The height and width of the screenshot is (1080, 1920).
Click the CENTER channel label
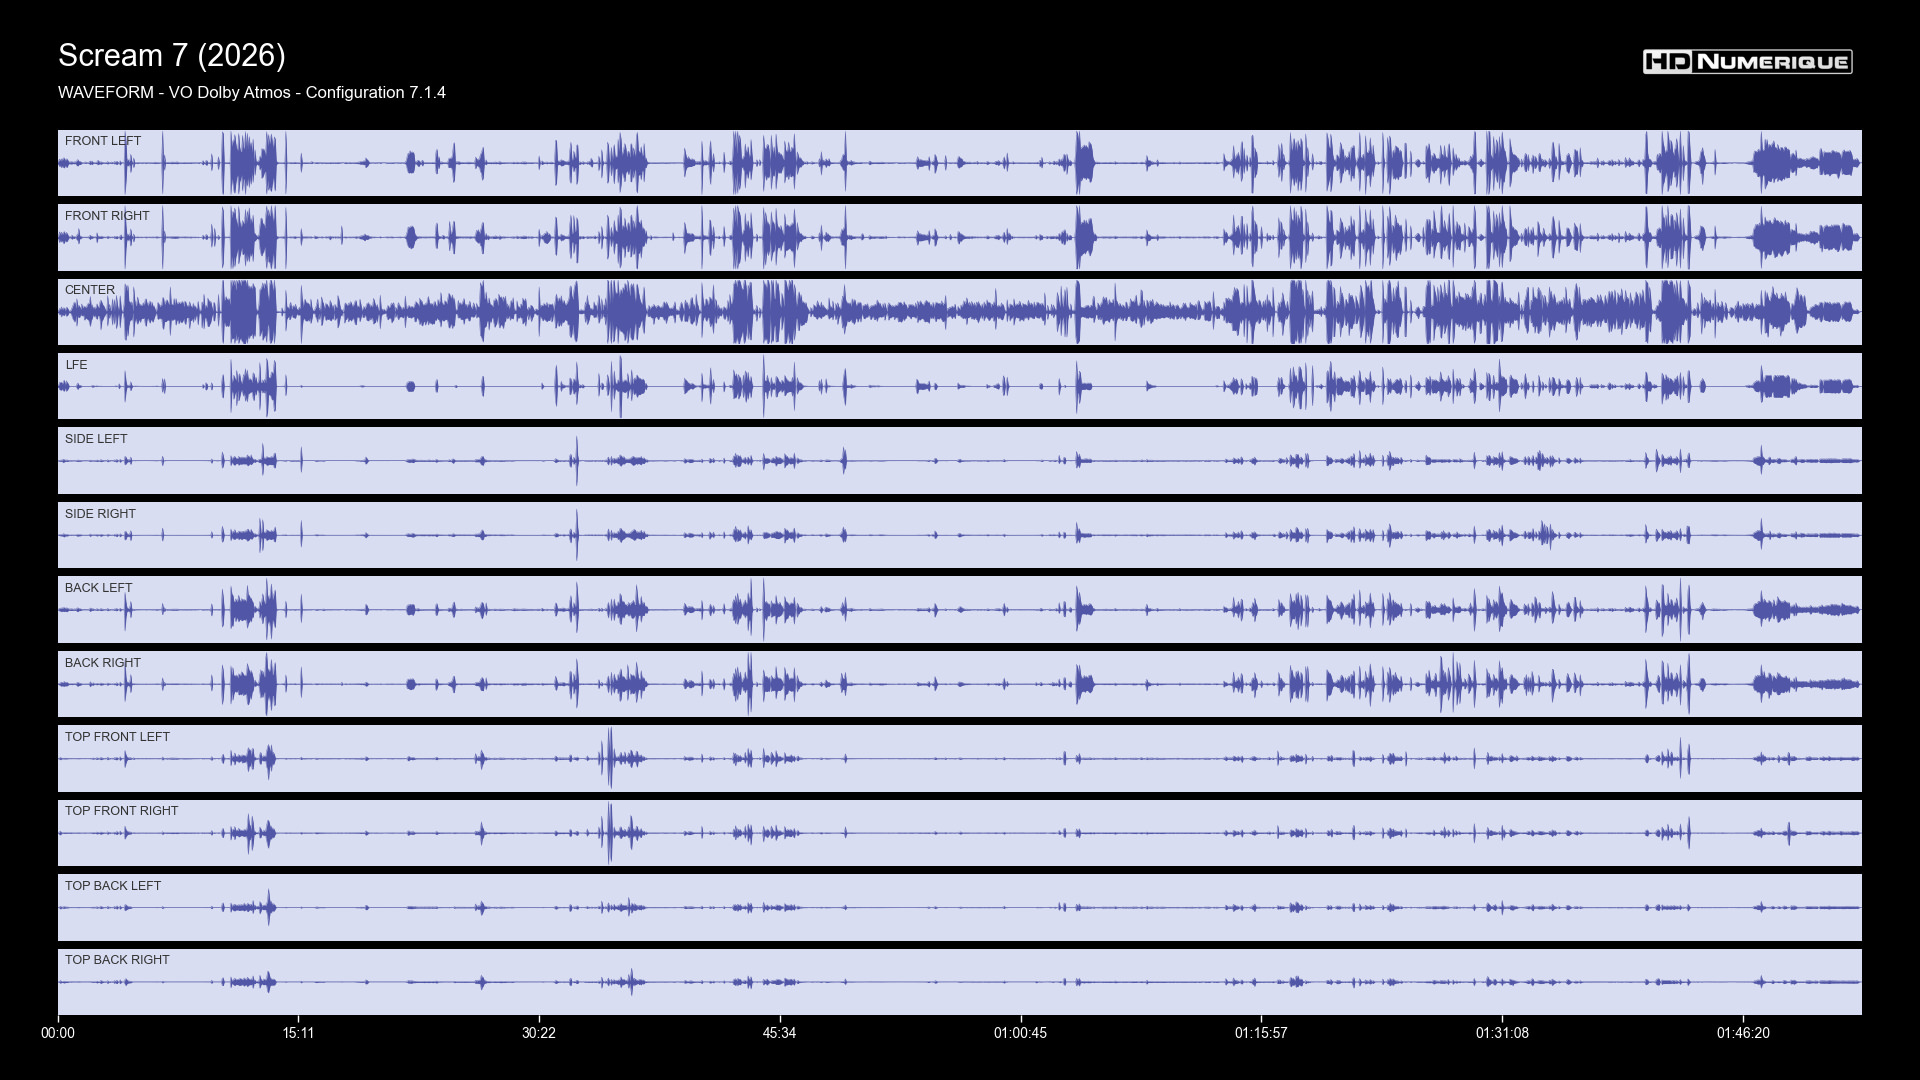[x=90, y=290]
